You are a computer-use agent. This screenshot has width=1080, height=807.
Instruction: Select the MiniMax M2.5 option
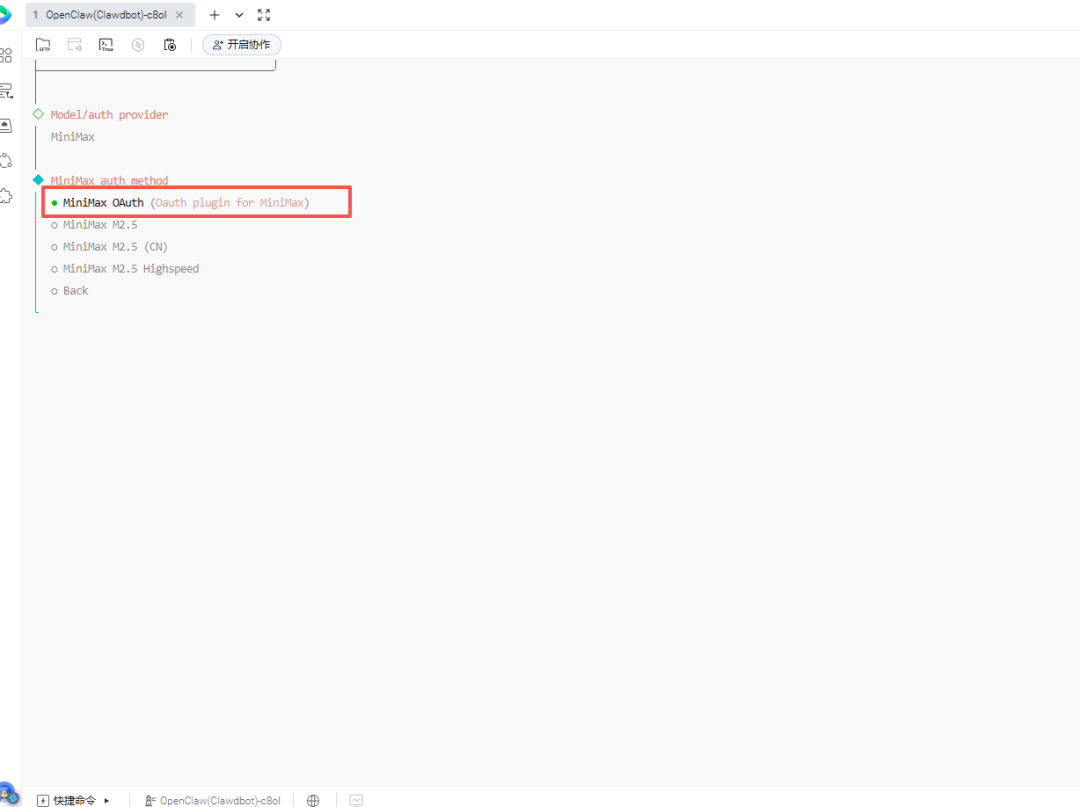pos(94,224)
